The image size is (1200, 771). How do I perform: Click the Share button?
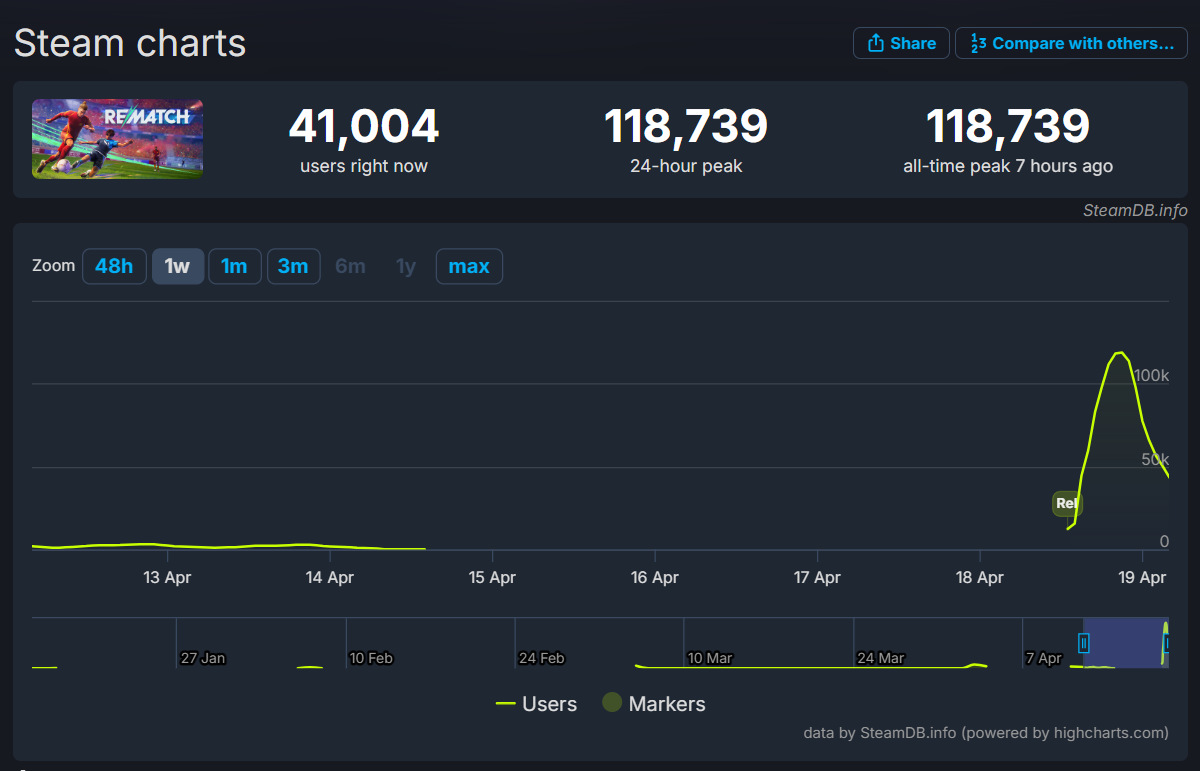(x=901, y=43)
